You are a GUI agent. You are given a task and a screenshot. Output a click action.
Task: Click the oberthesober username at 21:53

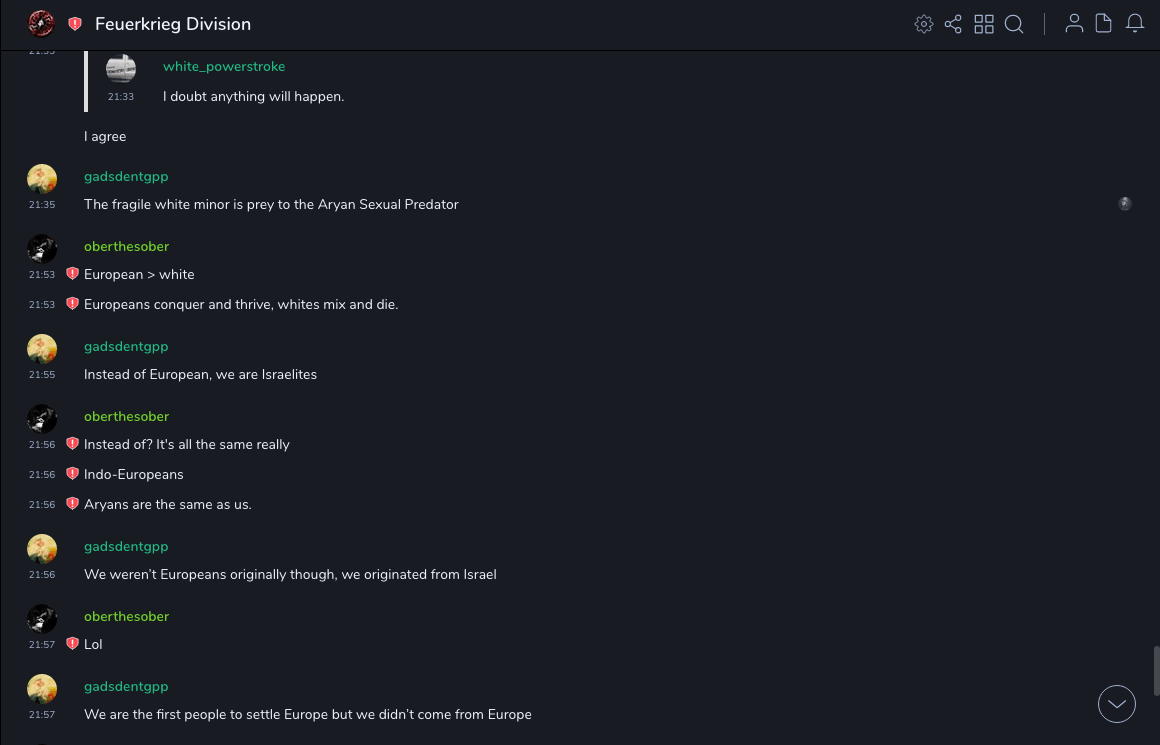[126, 246]
